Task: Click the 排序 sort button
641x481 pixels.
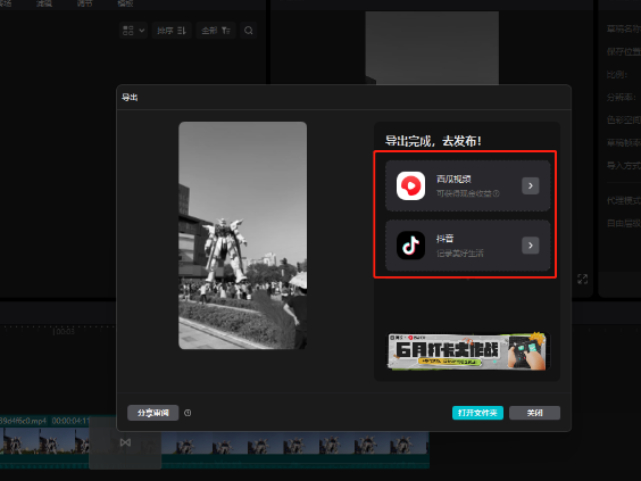Action: (x=172, y=30)
